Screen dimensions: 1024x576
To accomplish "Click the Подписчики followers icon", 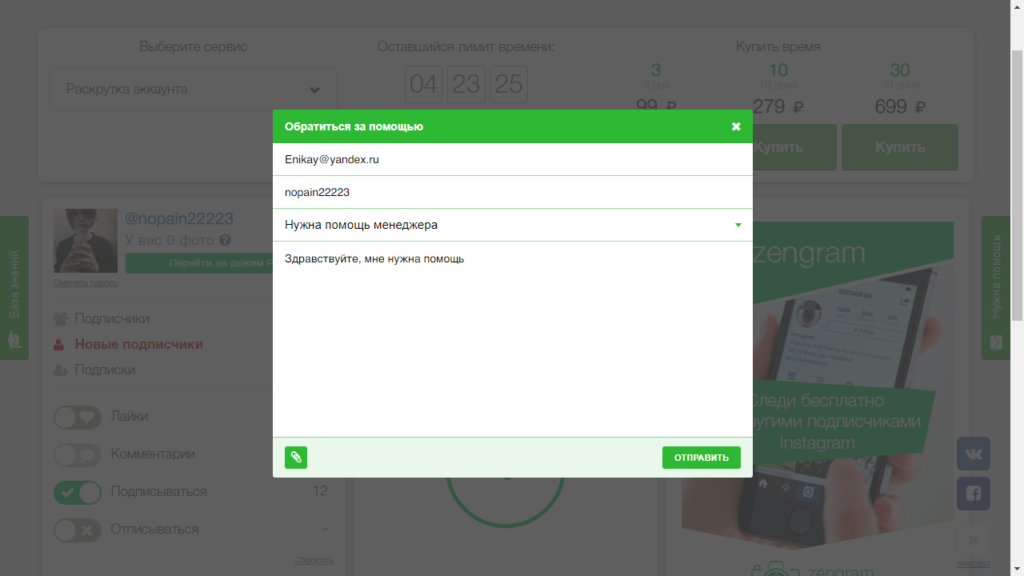I will click(61, 319).
